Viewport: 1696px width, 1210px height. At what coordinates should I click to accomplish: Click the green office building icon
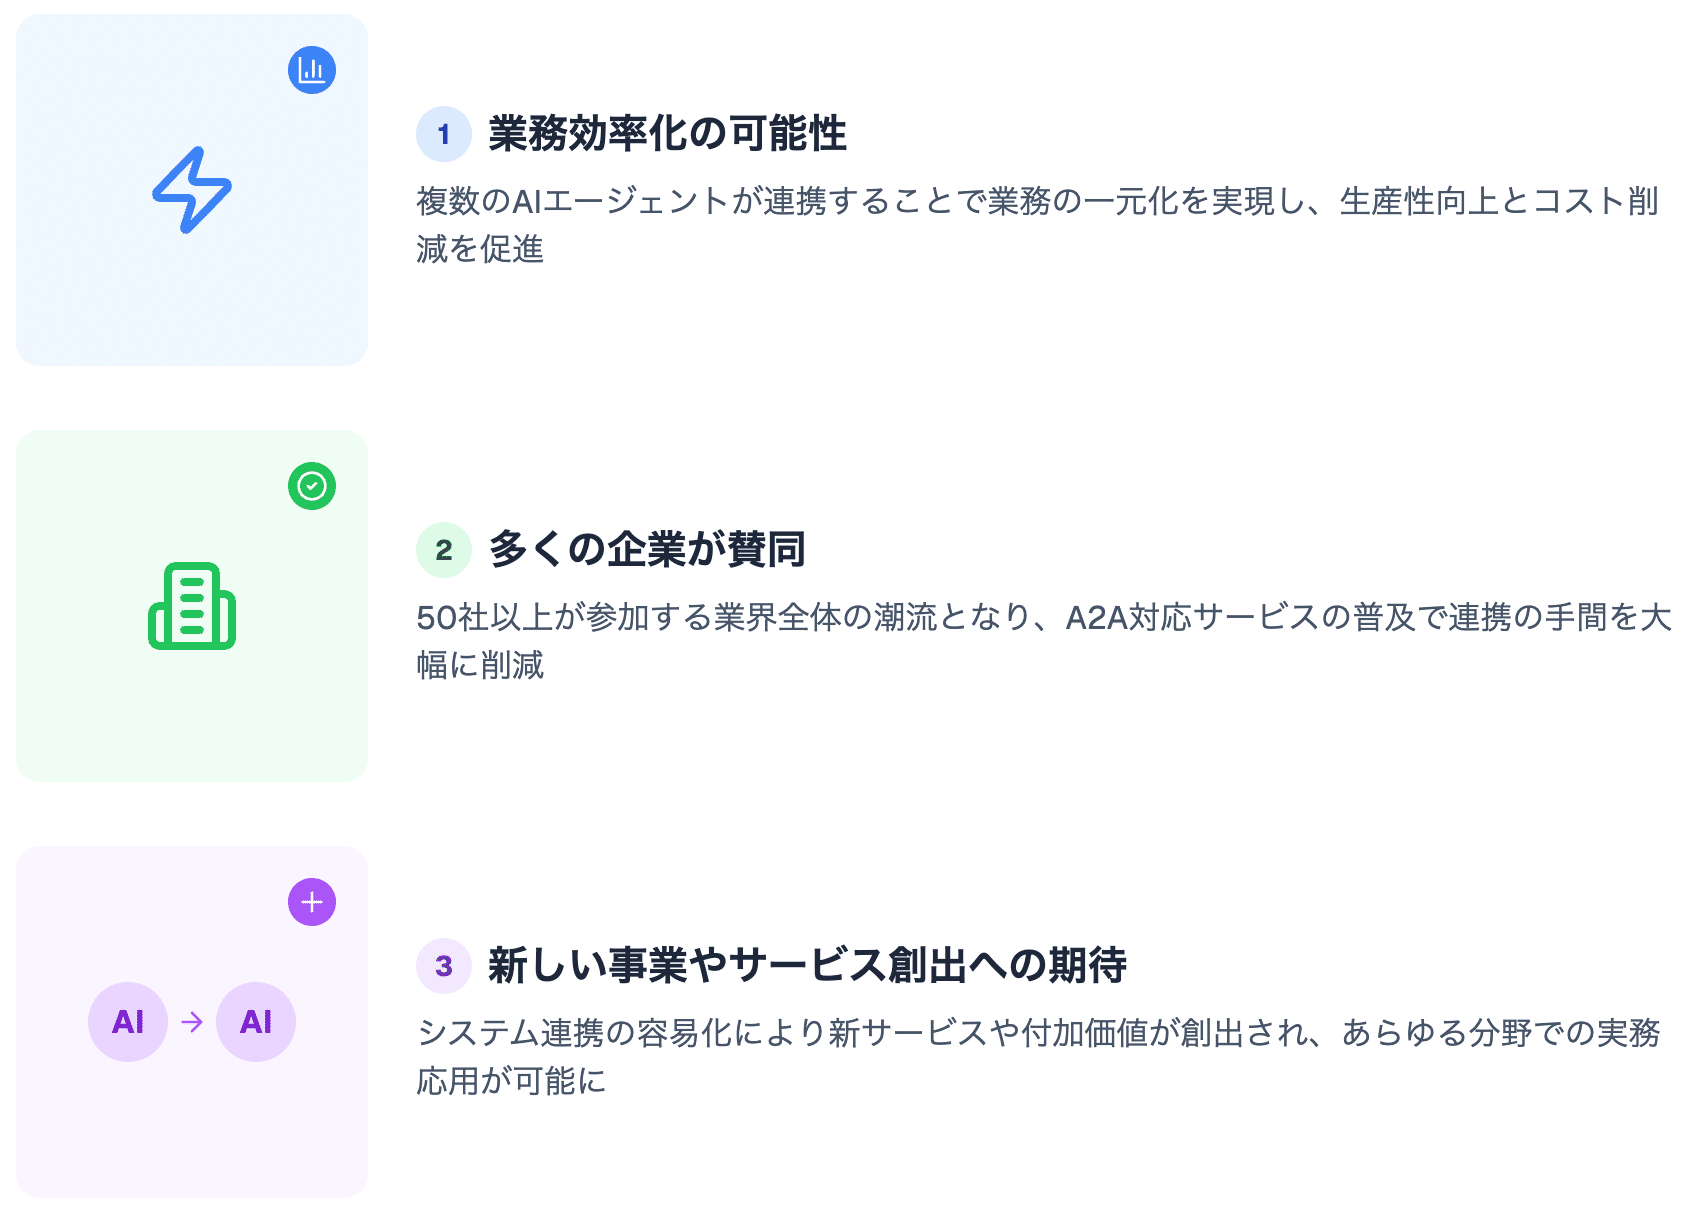[192, 606]
